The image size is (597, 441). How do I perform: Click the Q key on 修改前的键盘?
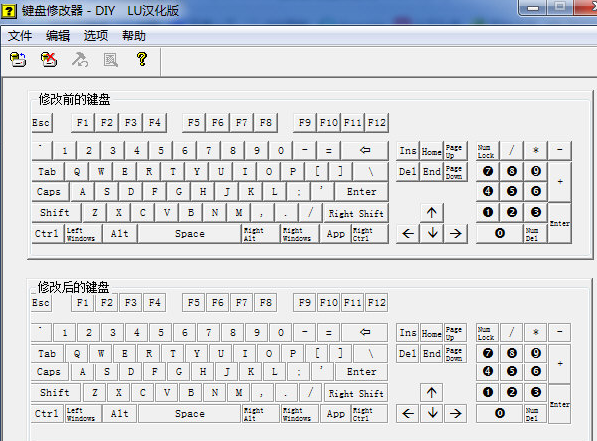[77, 172]
